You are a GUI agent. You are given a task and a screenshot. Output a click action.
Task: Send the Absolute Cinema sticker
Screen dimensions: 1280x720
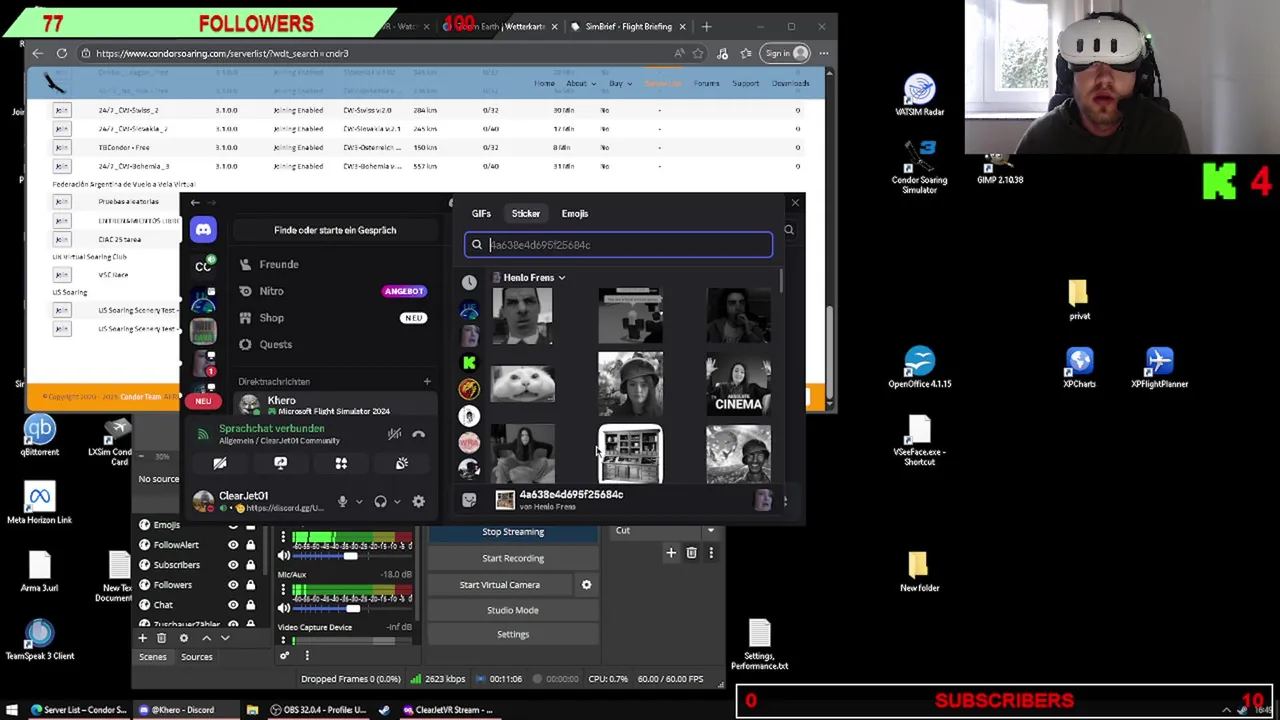pos(738,384)
